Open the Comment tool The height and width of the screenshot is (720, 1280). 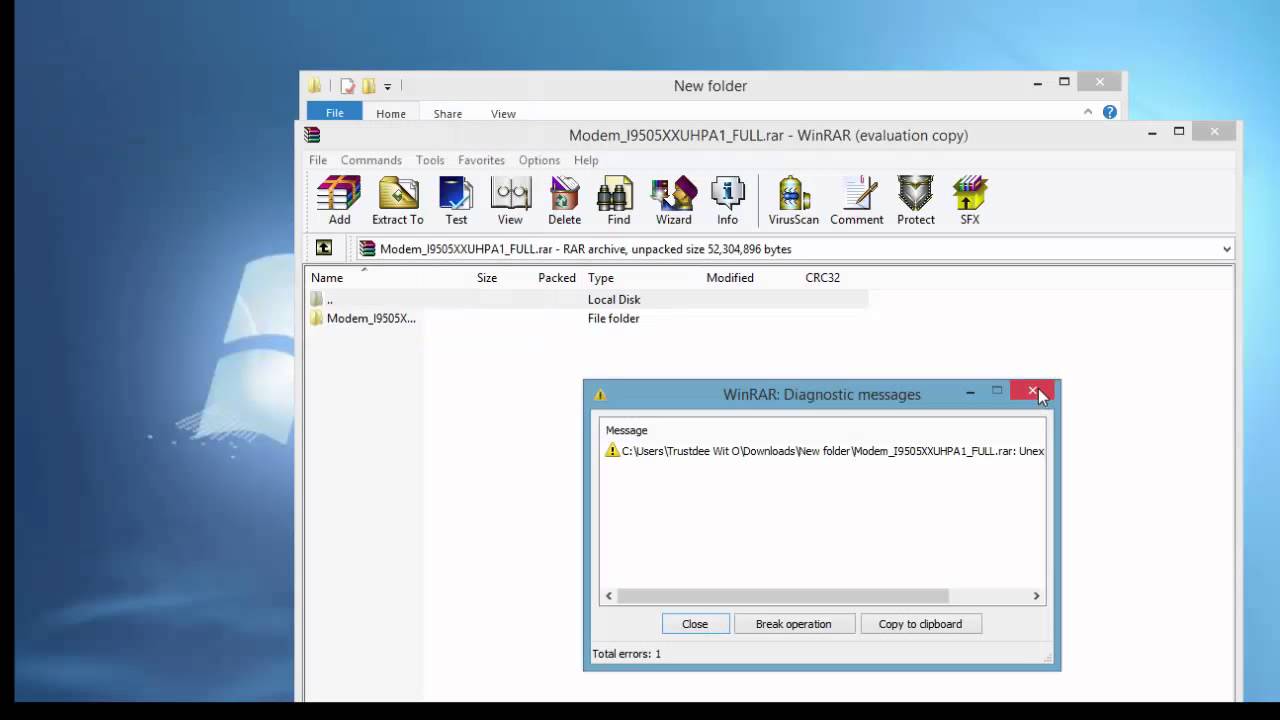857,201
